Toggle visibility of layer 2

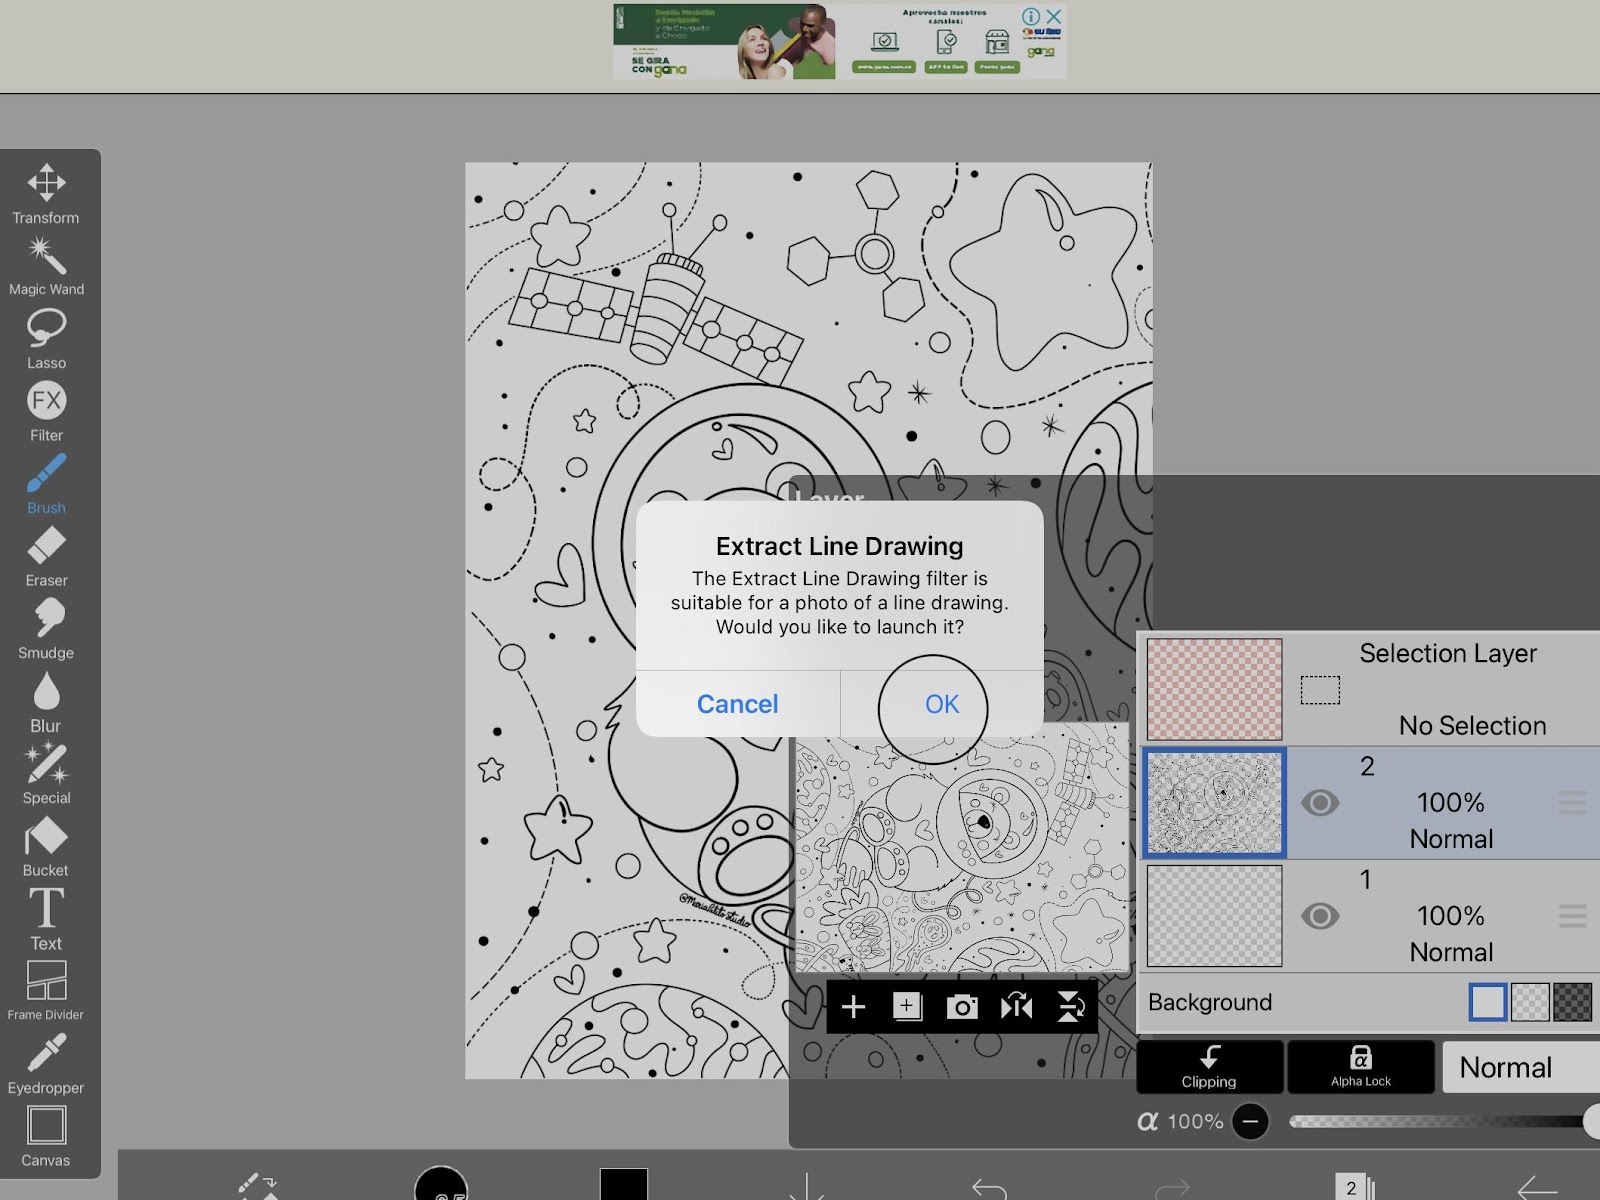pos(1320,802)
